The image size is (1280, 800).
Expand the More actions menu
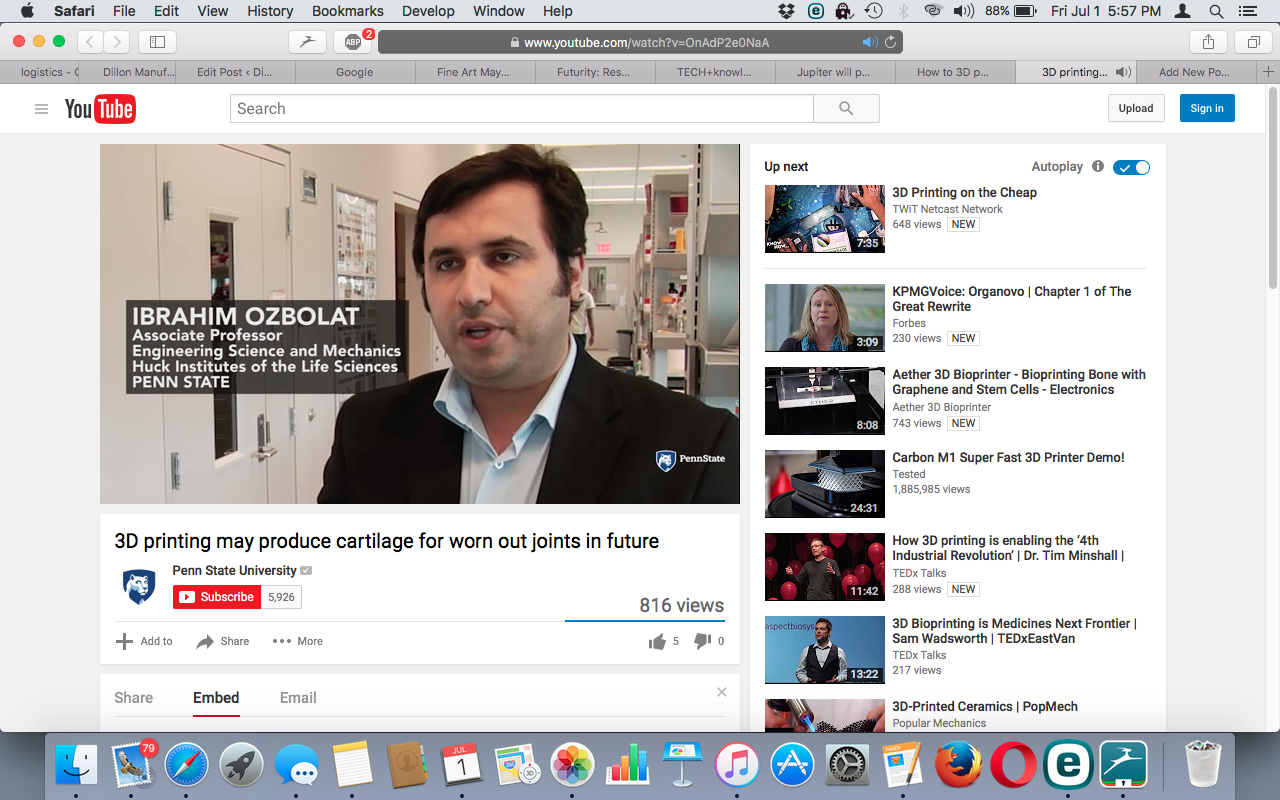[298, 642]
